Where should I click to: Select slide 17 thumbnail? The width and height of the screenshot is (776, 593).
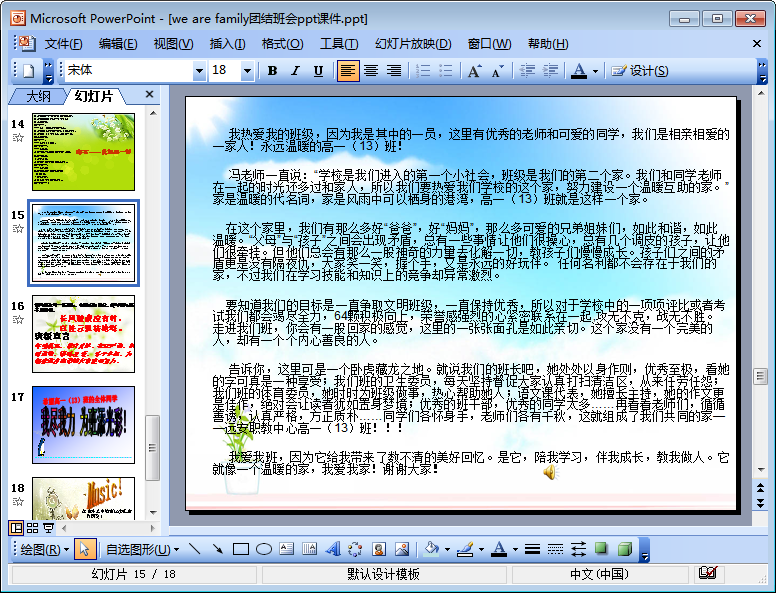tap(83, 425)
